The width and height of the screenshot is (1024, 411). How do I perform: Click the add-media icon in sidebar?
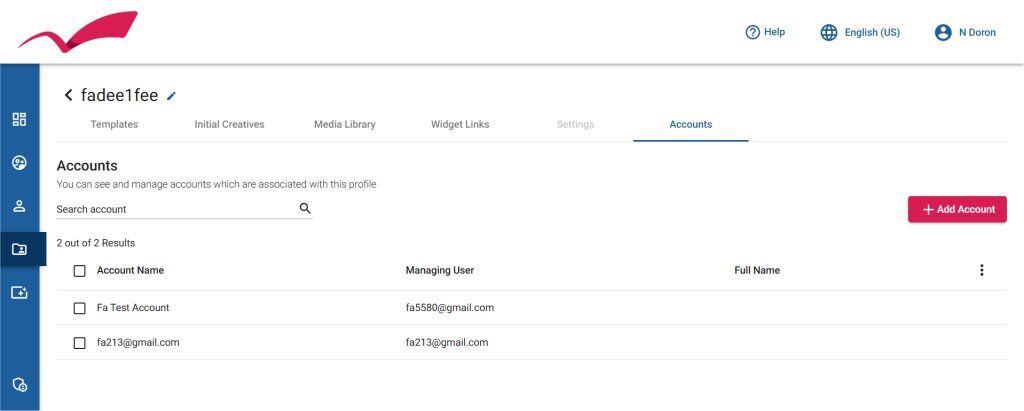[19, 292]
